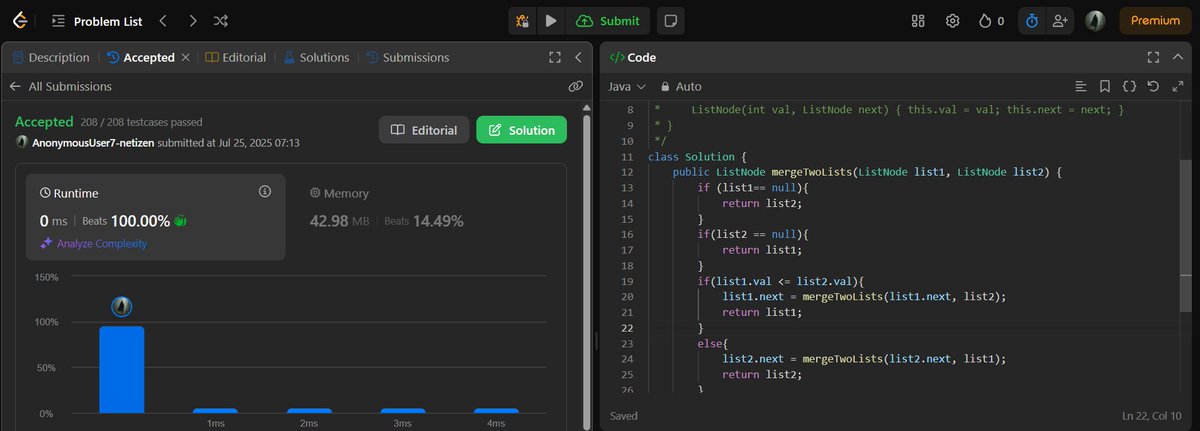The width and height of the screenshot is (1200, 431).
Task: Click the 1ms runtime bar
Action: [215, 410]
